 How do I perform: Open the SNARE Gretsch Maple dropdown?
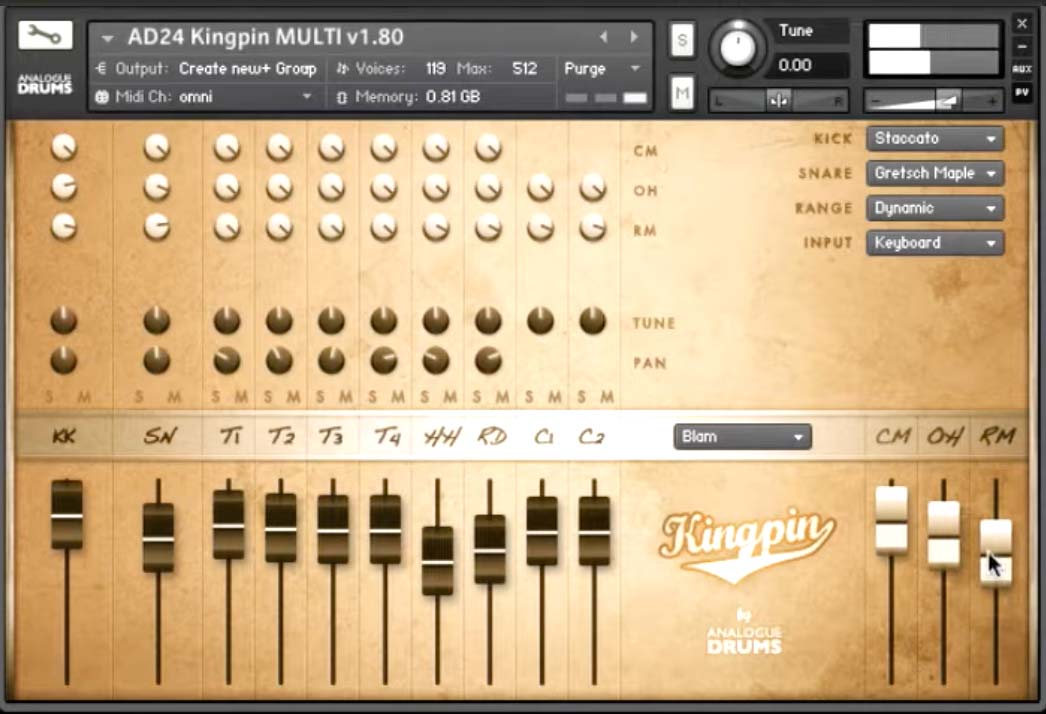pos(935,173)
